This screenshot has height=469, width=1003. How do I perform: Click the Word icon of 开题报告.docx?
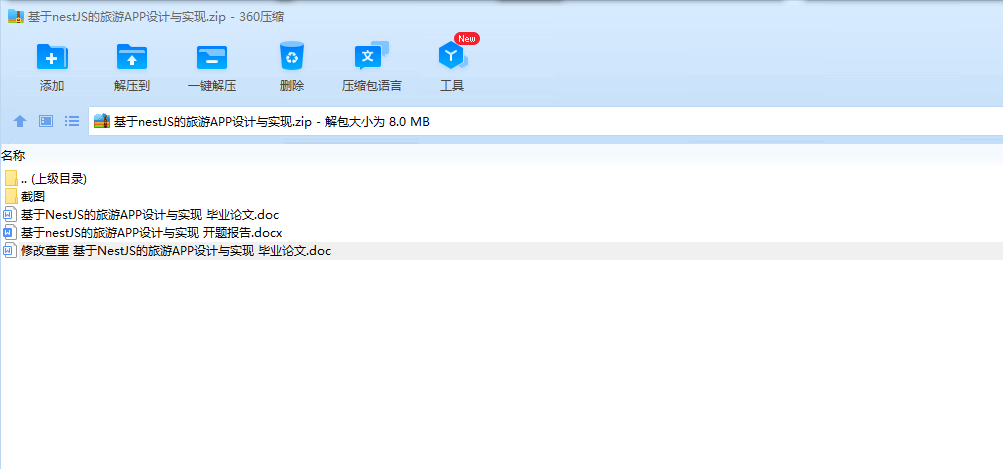pos(10,232)
